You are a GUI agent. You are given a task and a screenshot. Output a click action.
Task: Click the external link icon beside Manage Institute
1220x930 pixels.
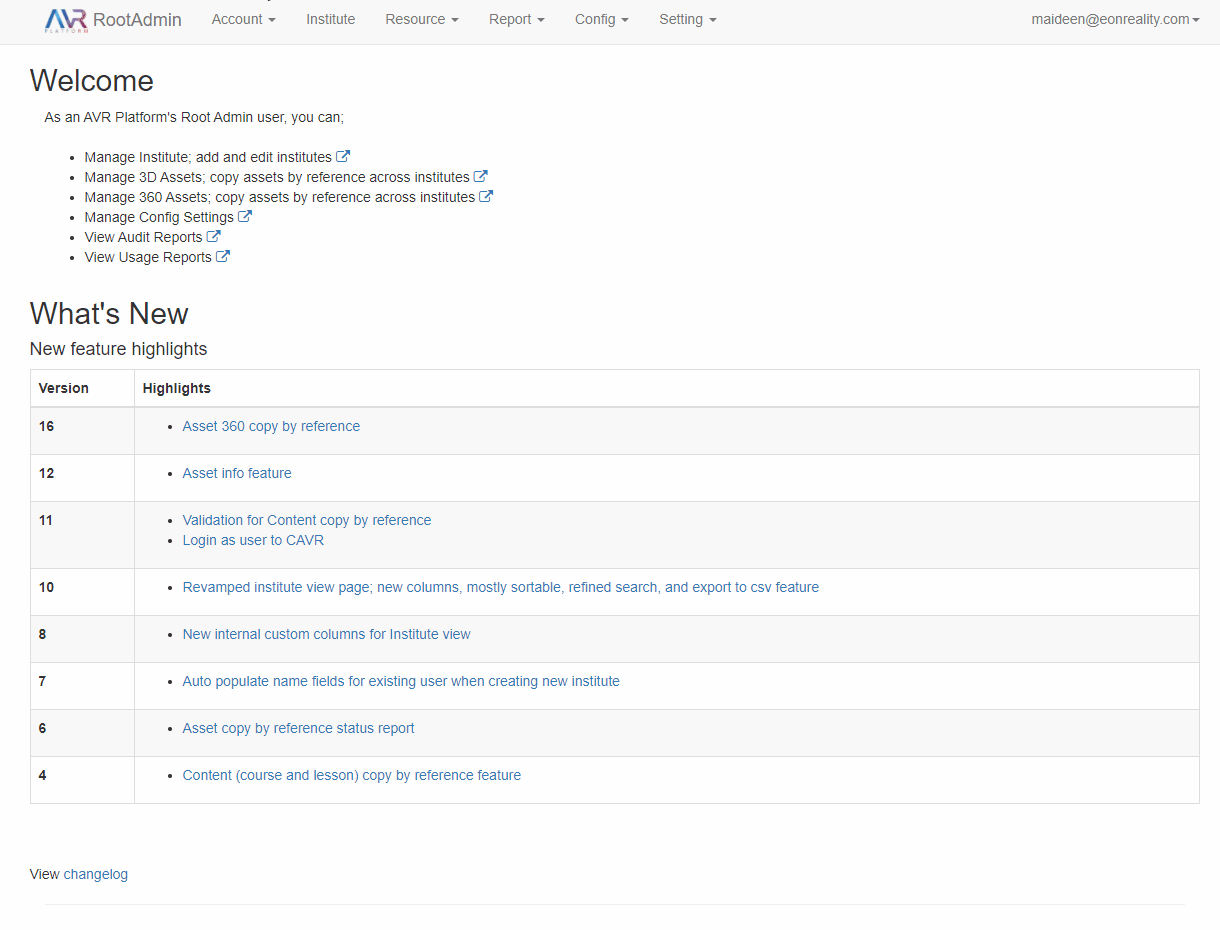(343, 156)
